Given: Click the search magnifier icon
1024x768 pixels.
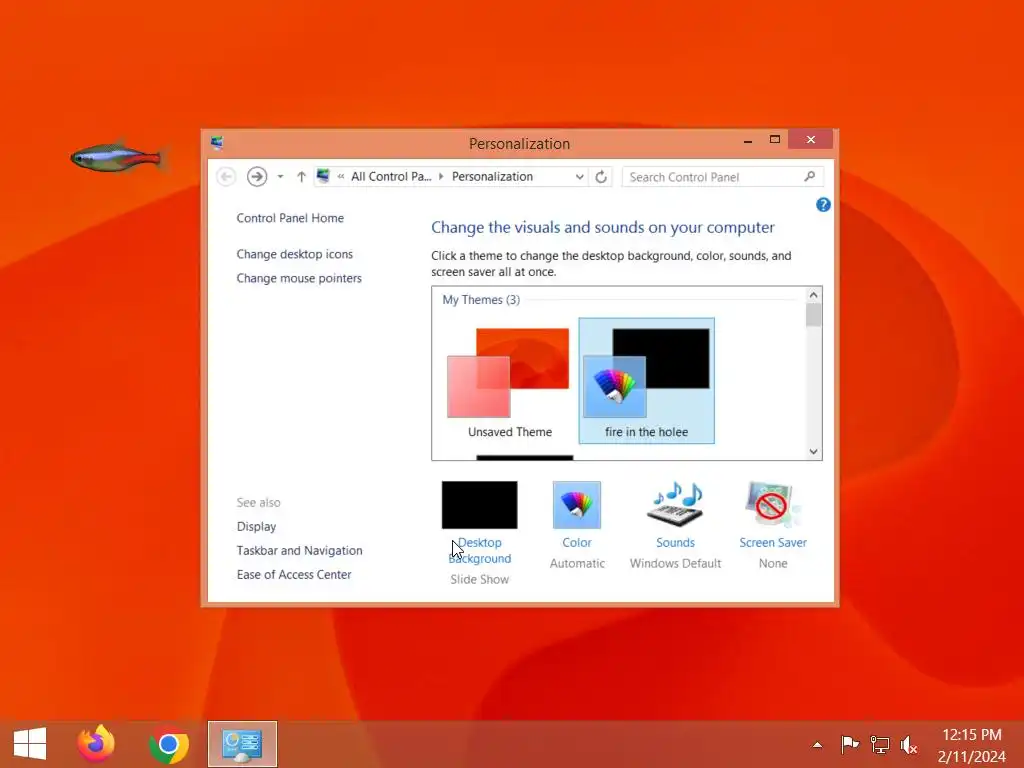Looking at the screenshot, I should (810, 176).
